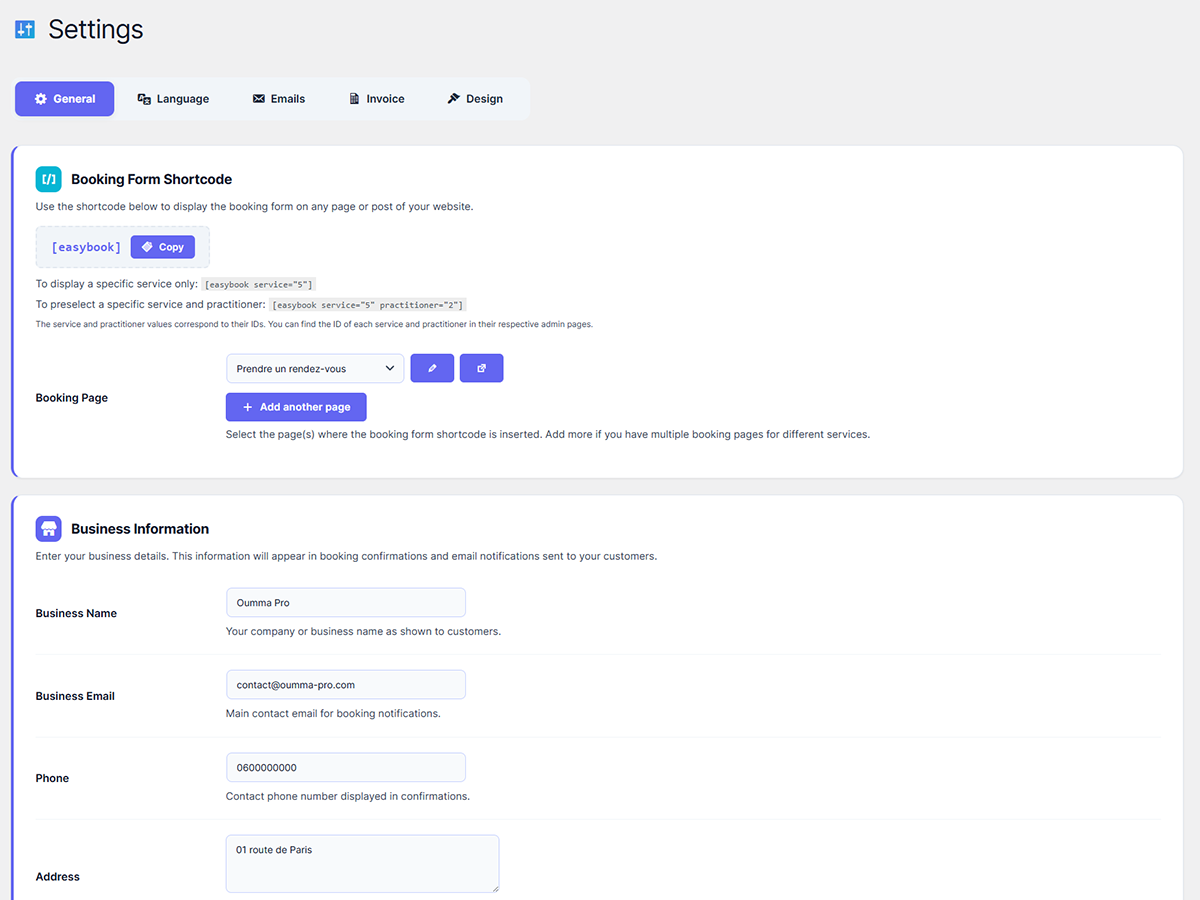Image resolution: width=1200 pixels, height=900 pixels.
Task: Click the Business Information store icon
Action: [x=48, y=529]
